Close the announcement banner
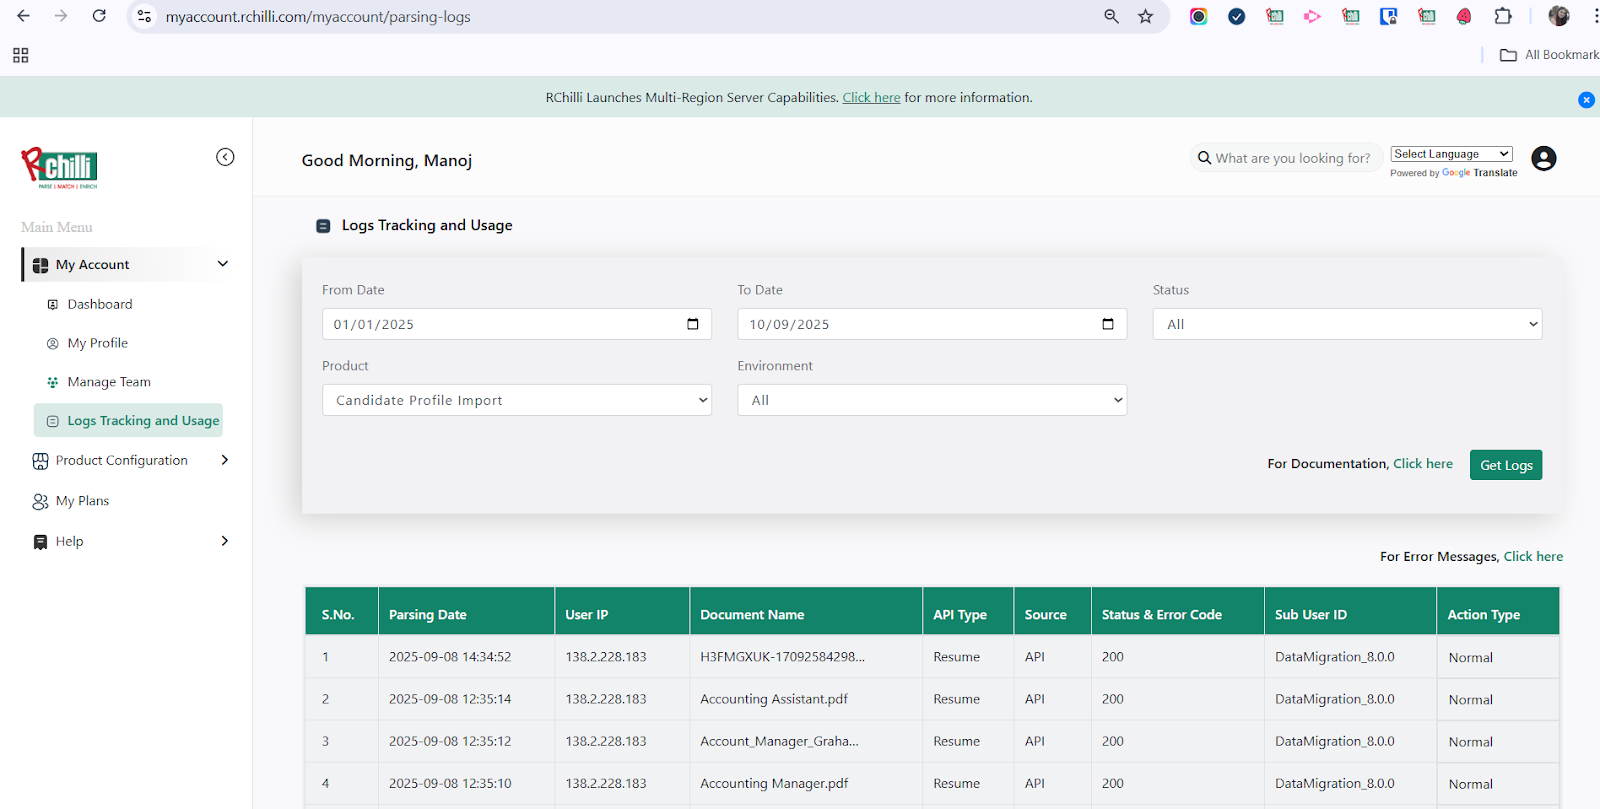1600x809 pixels. [1586, 100]
